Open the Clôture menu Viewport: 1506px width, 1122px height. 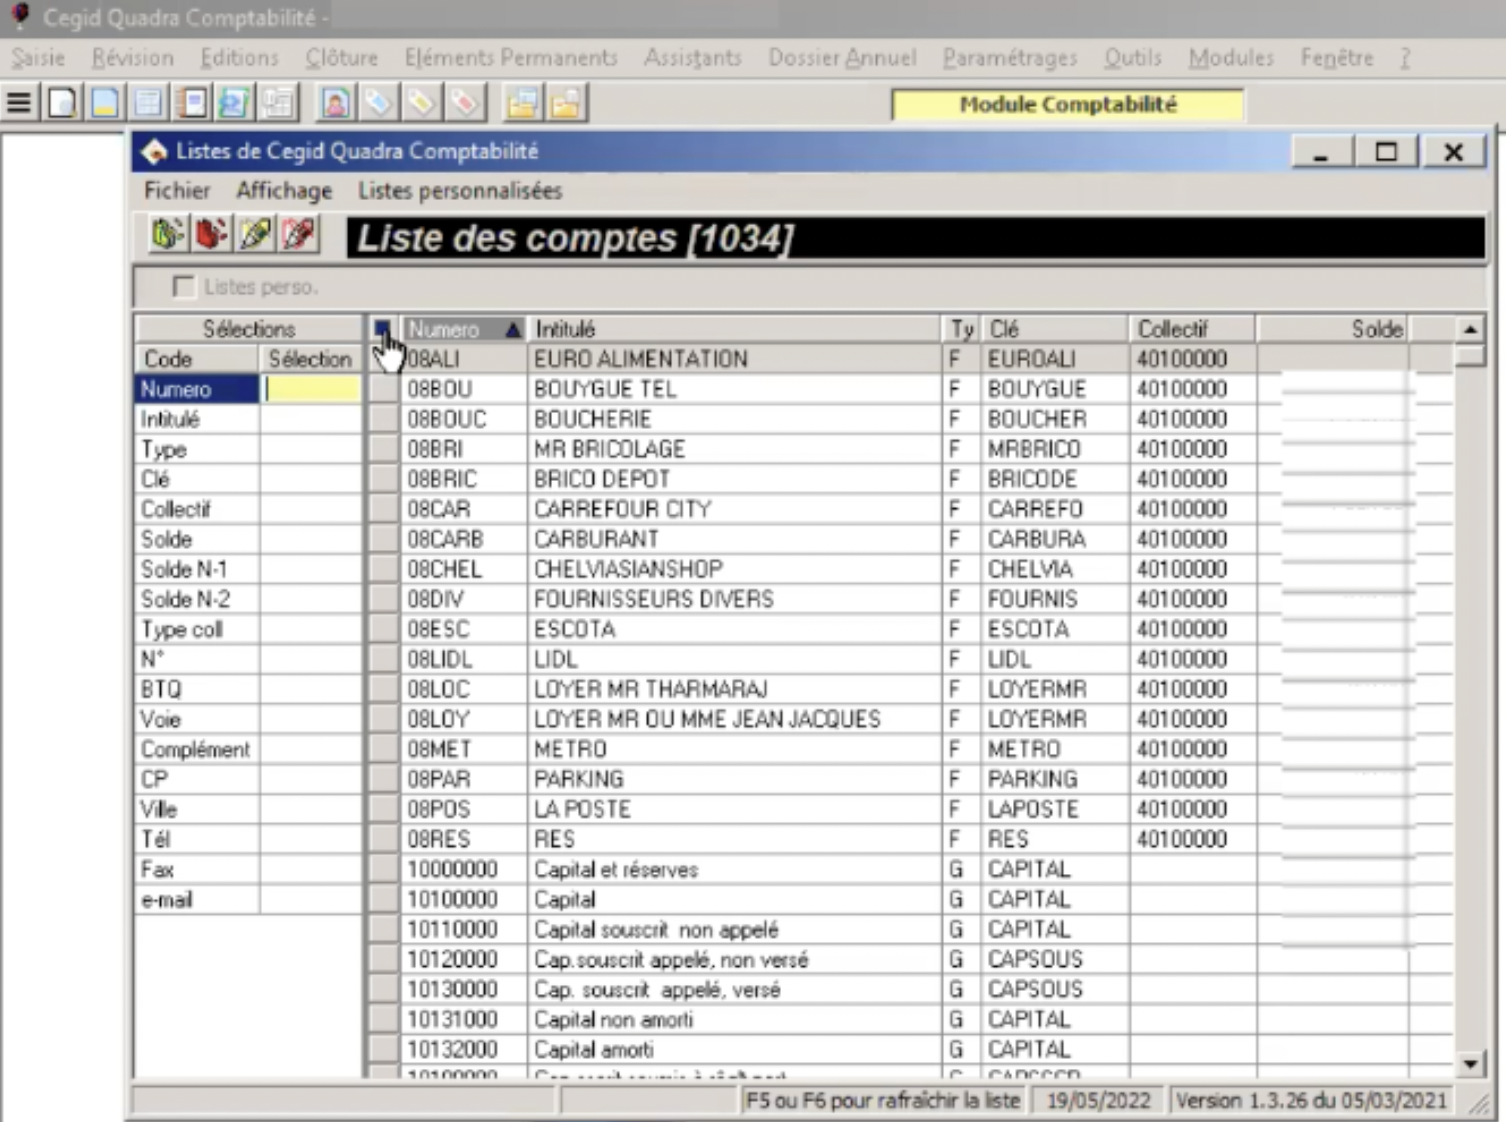(341, 58)
